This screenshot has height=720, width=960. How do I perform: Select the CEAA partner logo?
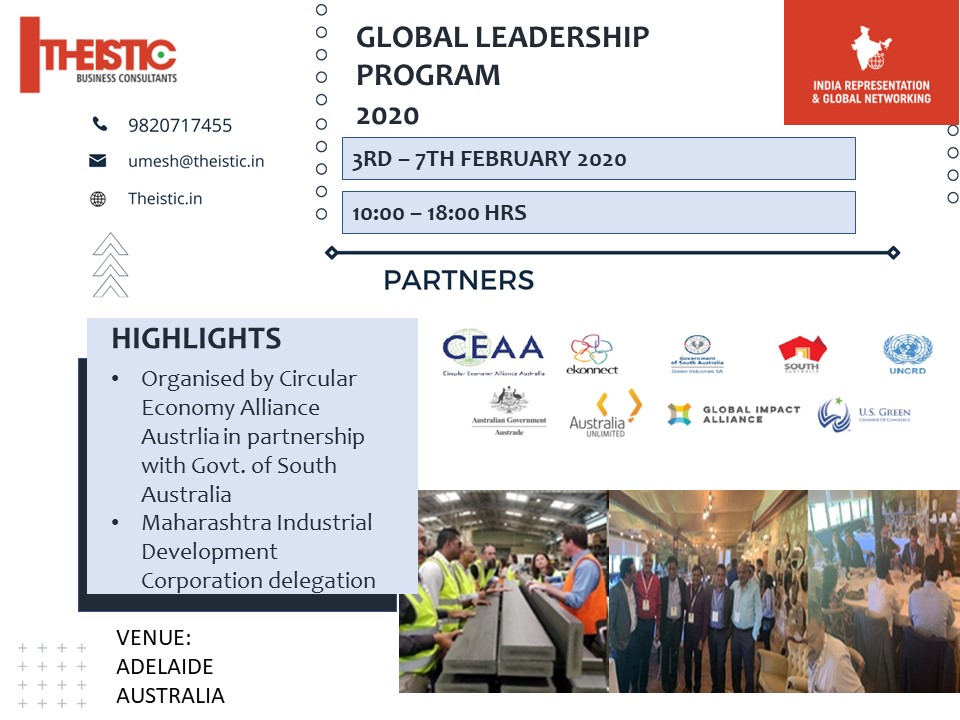493,353
